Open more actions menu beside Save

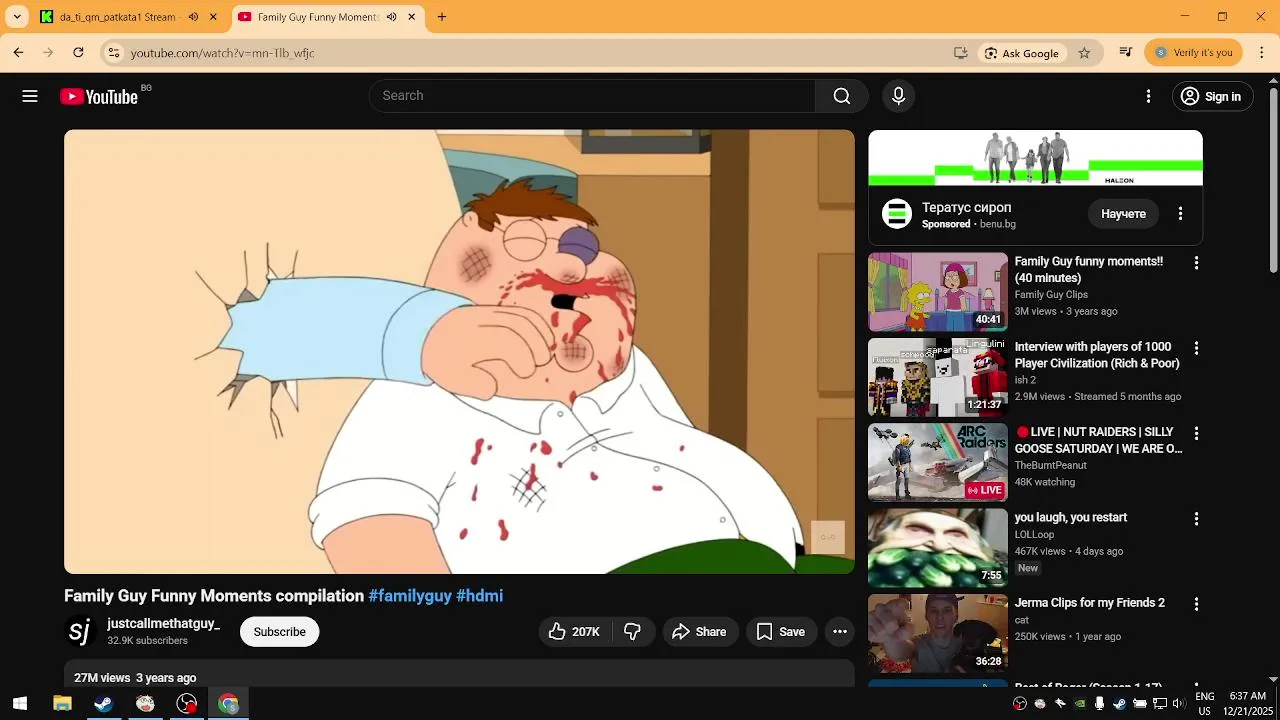coord(840,632)
